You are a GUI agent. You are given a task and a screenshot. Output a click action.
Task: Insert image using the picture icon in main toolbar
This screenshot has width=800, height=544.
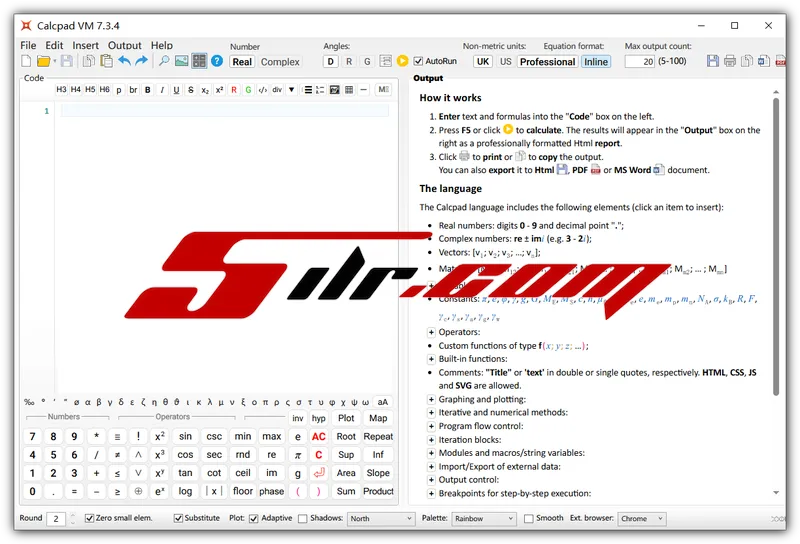pos(182,61)
